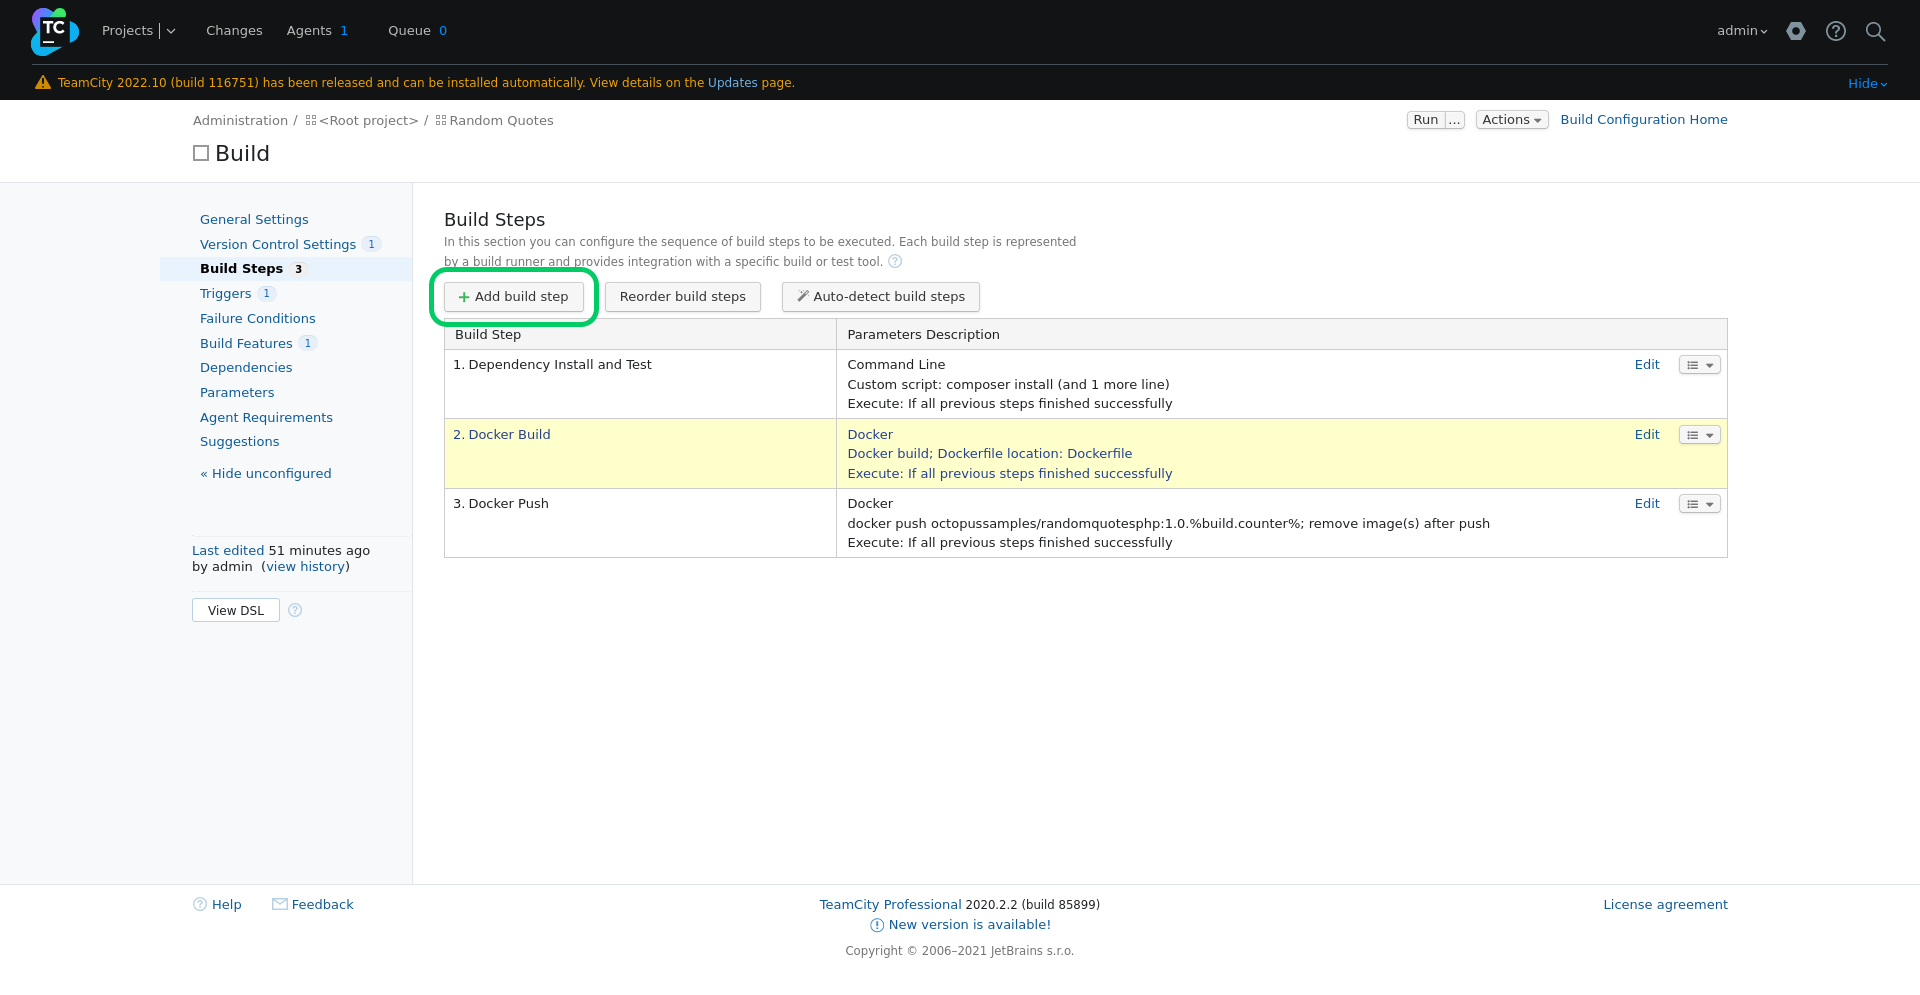Viewport: 1920px width, 995px height.
Task: Click the hexagon administration icon in header
Action: point(1796,31)
